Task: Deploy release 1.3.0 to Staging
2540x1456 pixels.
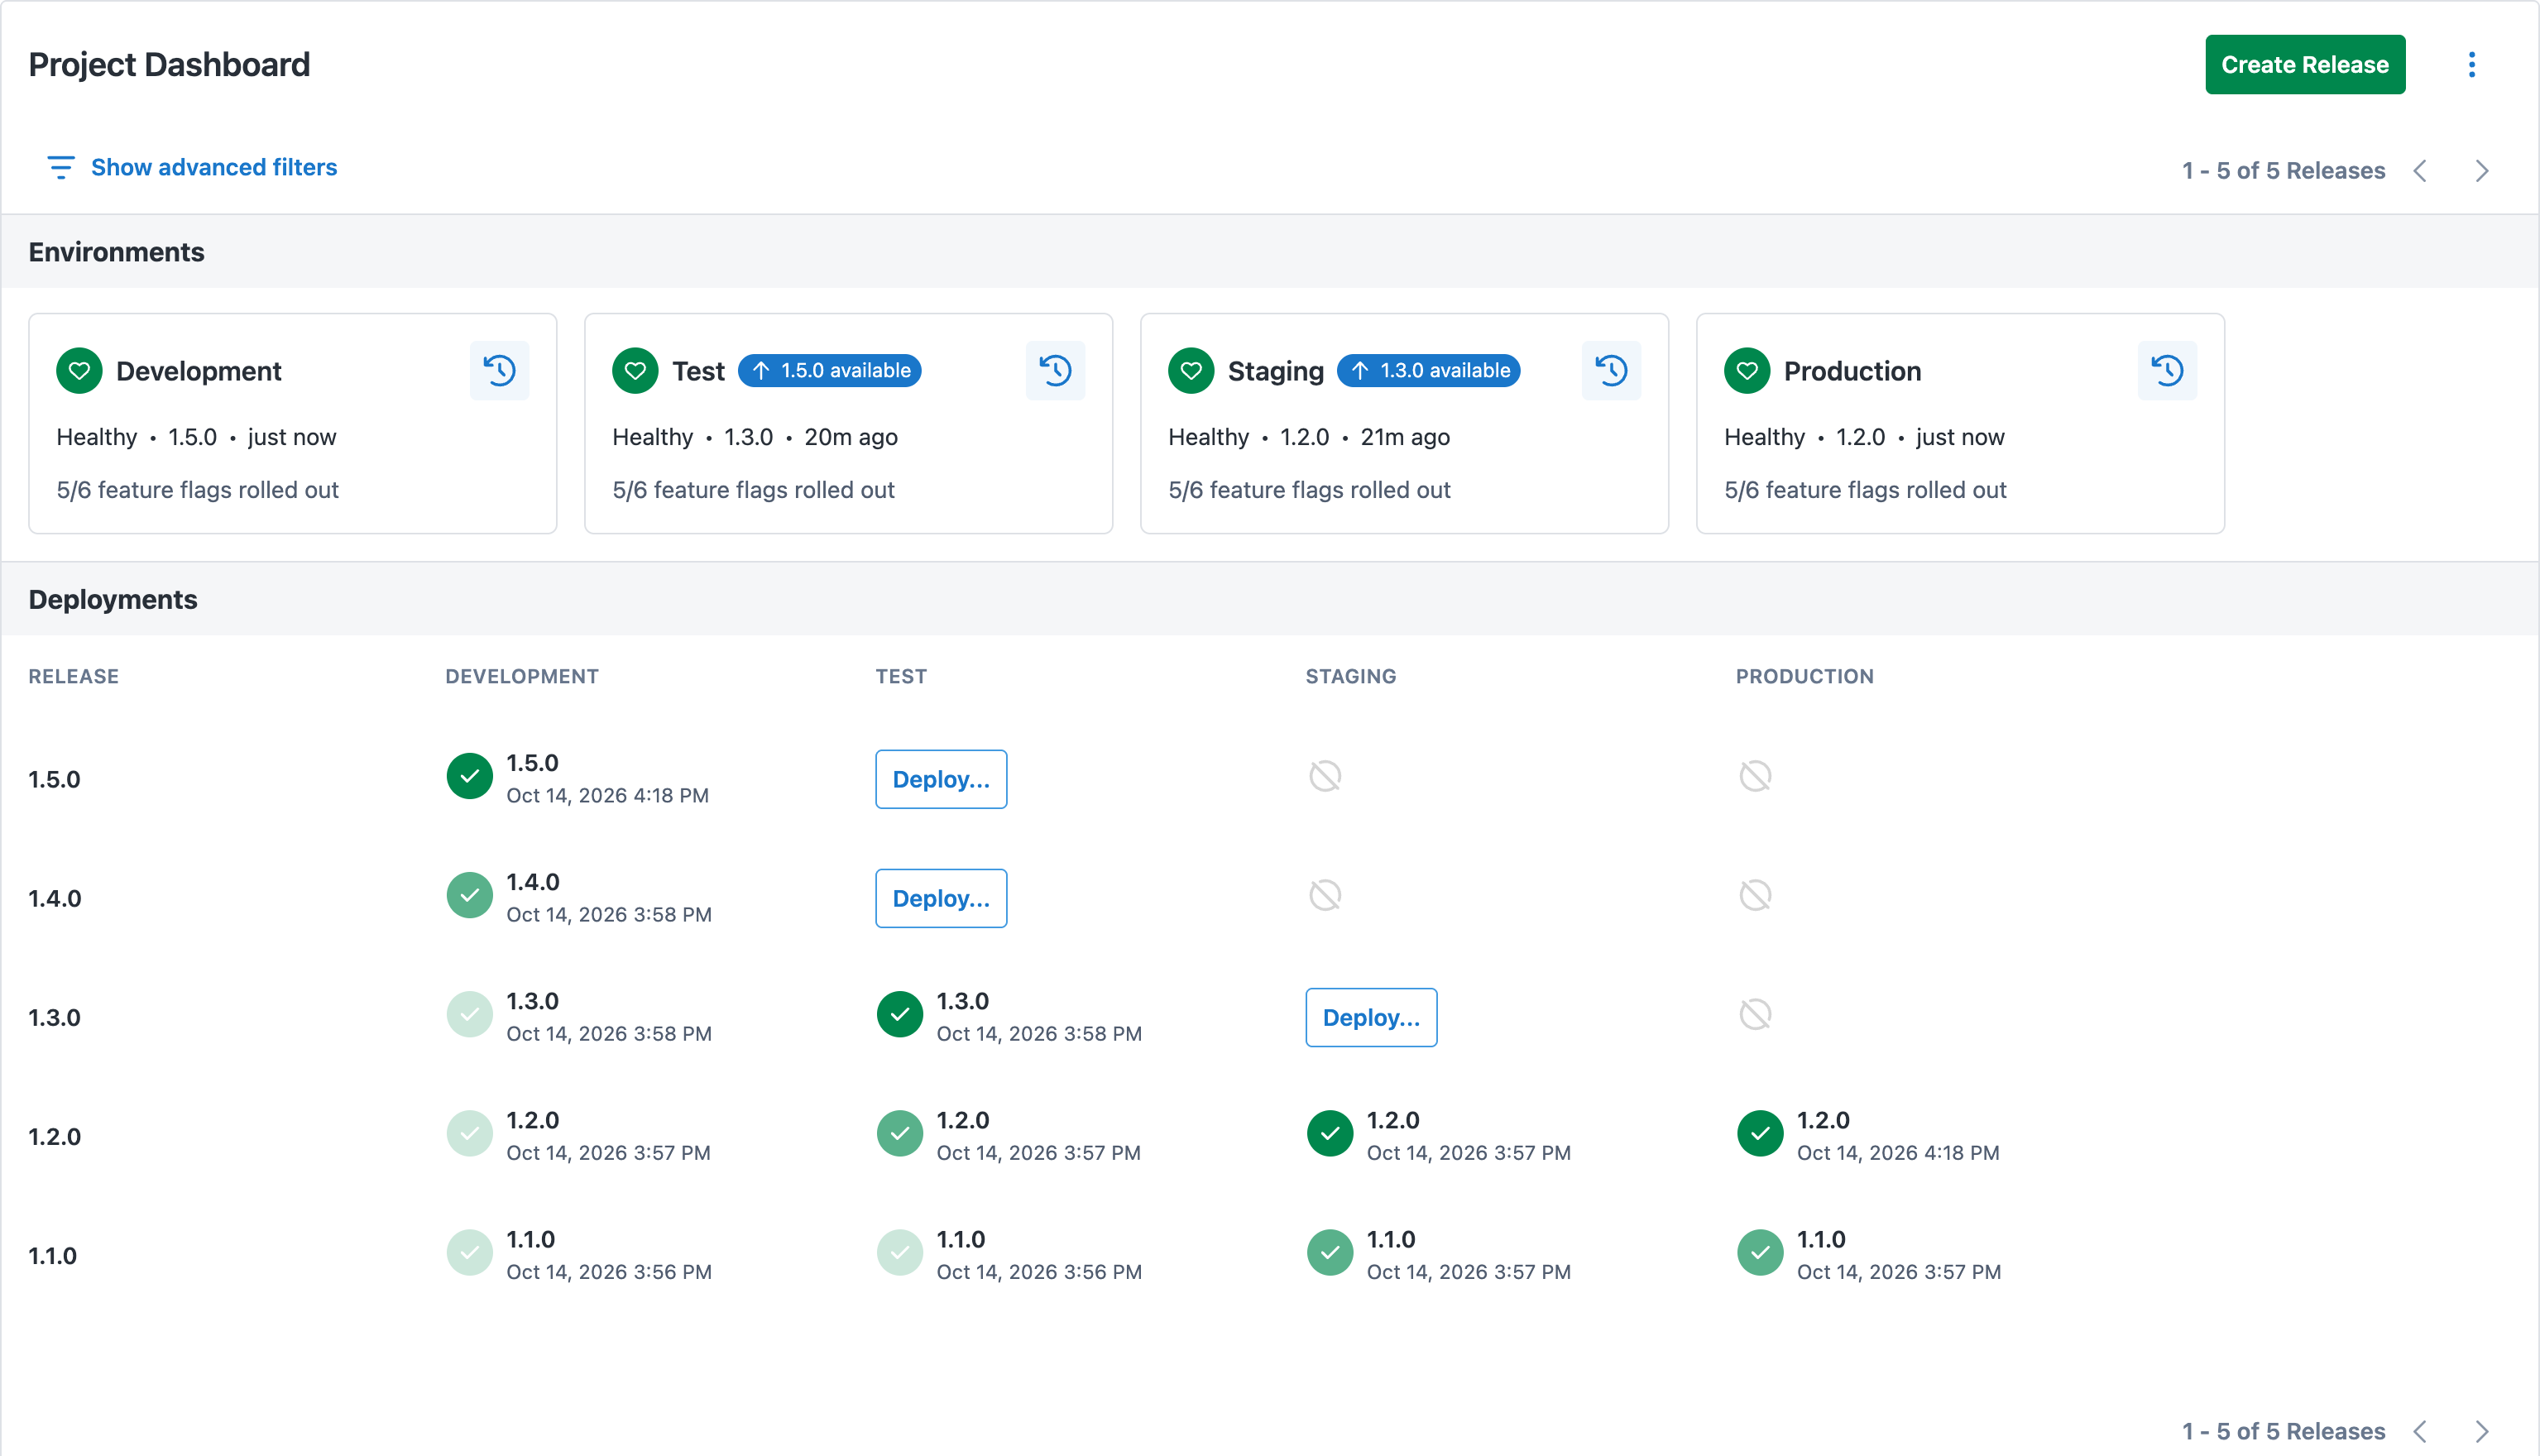Action: pos(1371,1017)
